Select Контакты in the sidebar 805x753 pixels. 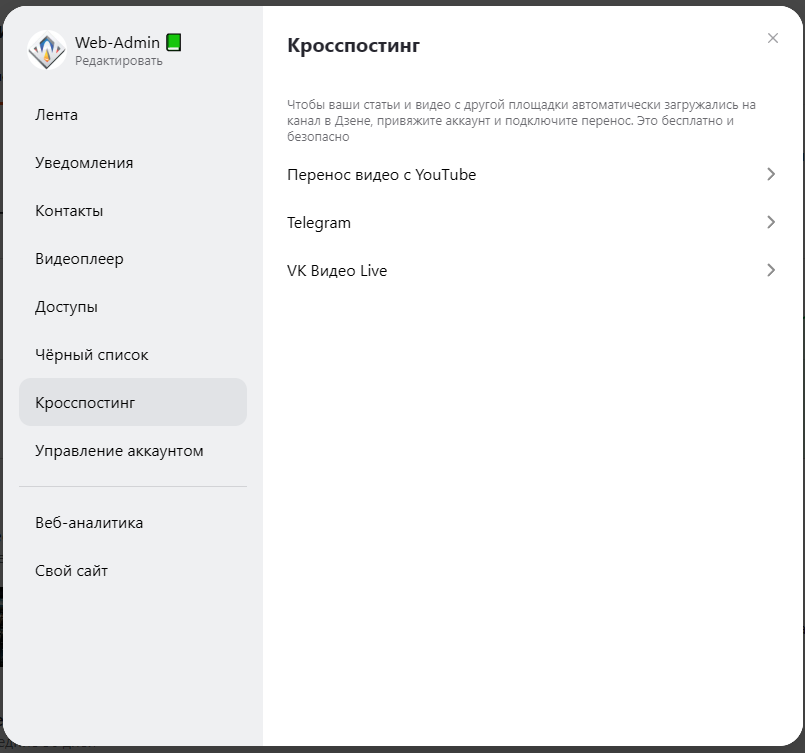tap(133, 210)
